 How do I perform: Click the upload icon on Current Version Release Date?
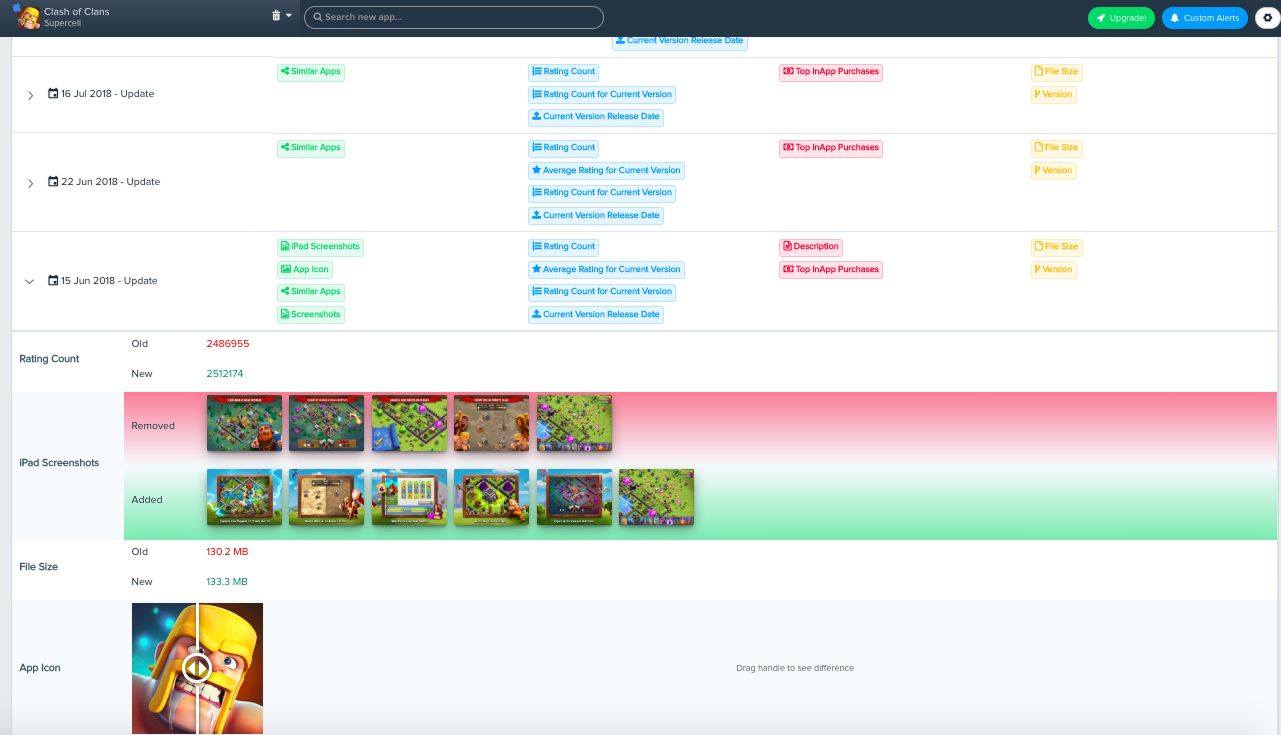(537, 313)
